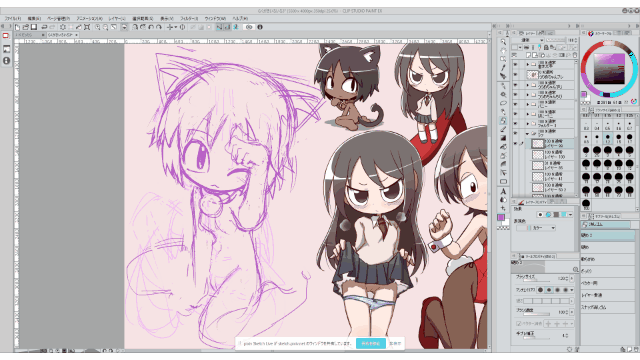Close the first document tab
This screenshot has width=640, height=360.
tap(43, 35)
